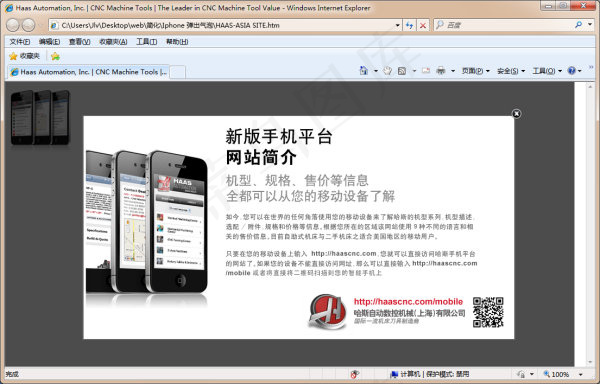Open the address bar history dropdown

pyautogui.click(x=397, y=25)
